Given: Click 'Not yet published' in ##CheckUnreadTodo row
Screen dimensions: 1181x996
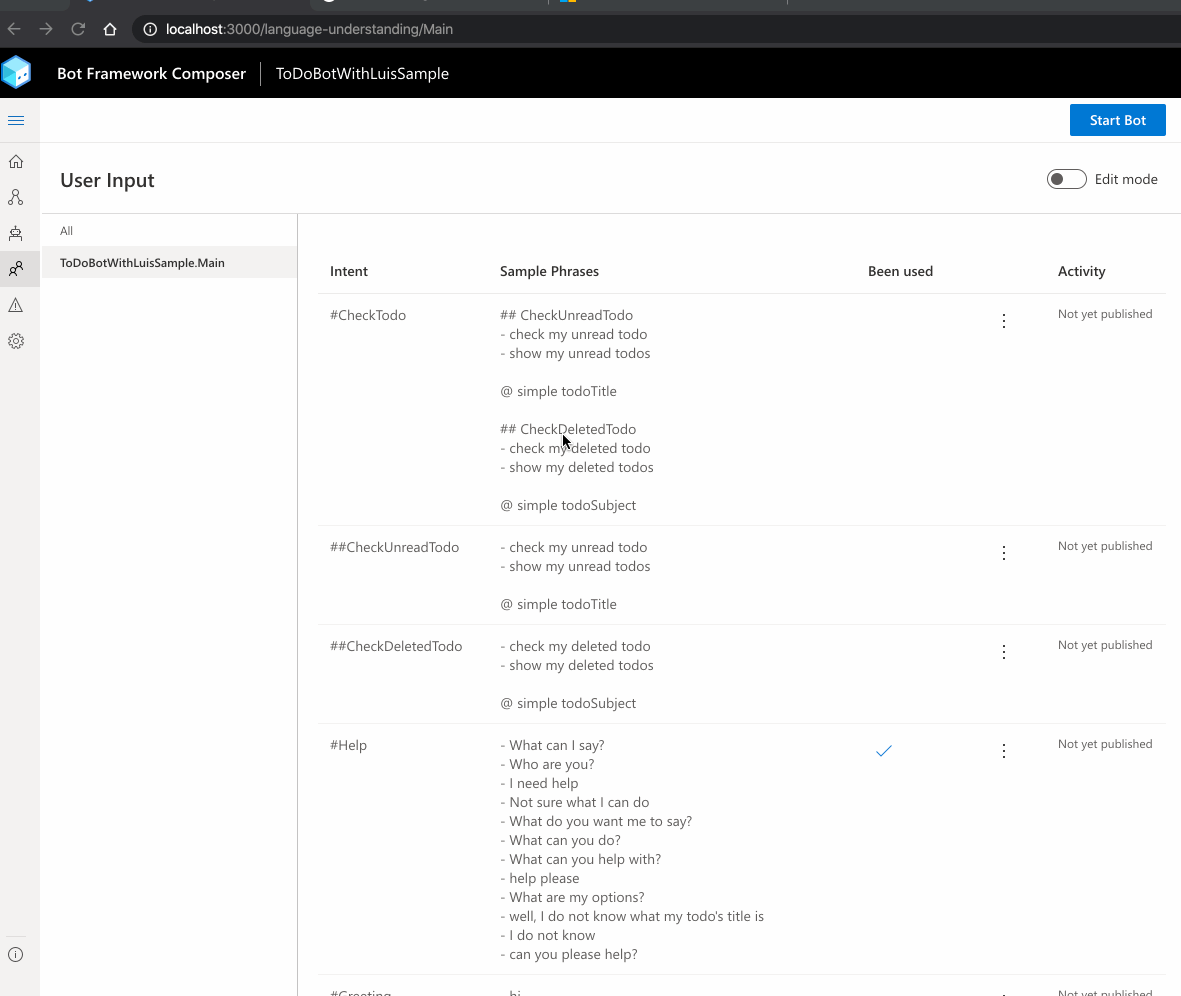Looking at the screenshot, I should 1105,546.
